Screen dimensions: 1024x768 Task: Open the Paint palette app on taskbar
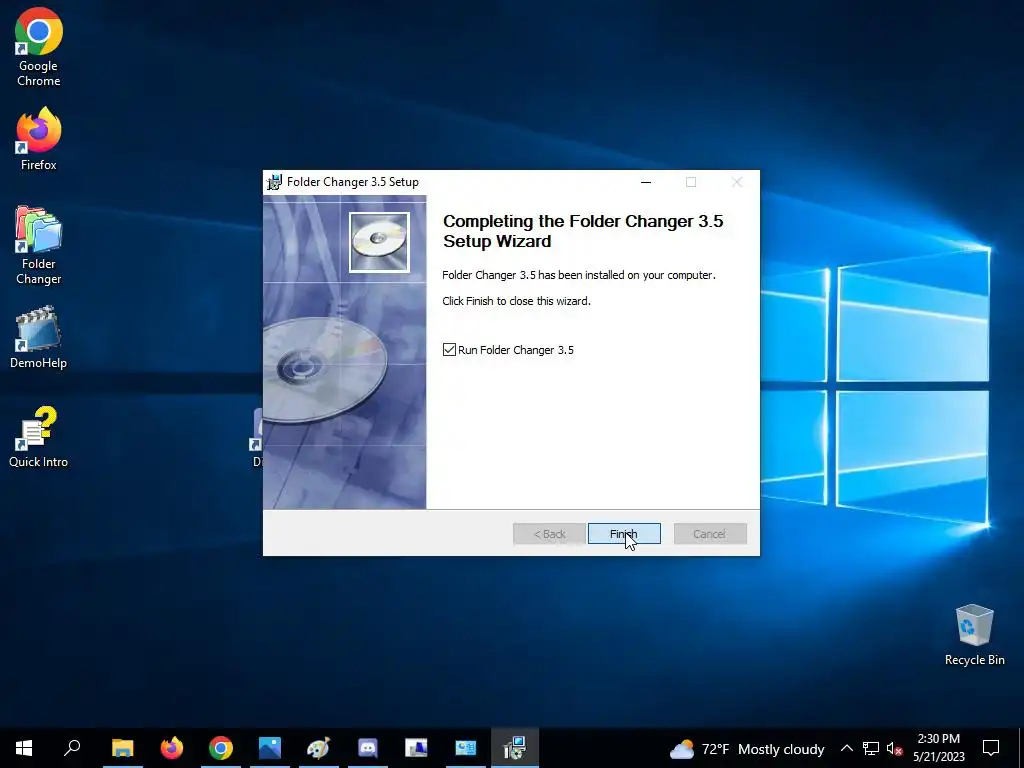(x=319, y=748)
